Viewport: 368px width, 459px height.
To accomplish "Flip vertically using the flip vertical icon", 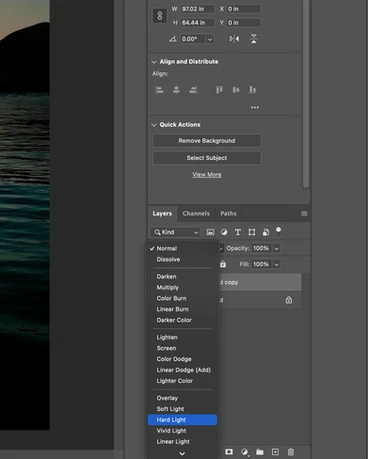I will point(254,39).
